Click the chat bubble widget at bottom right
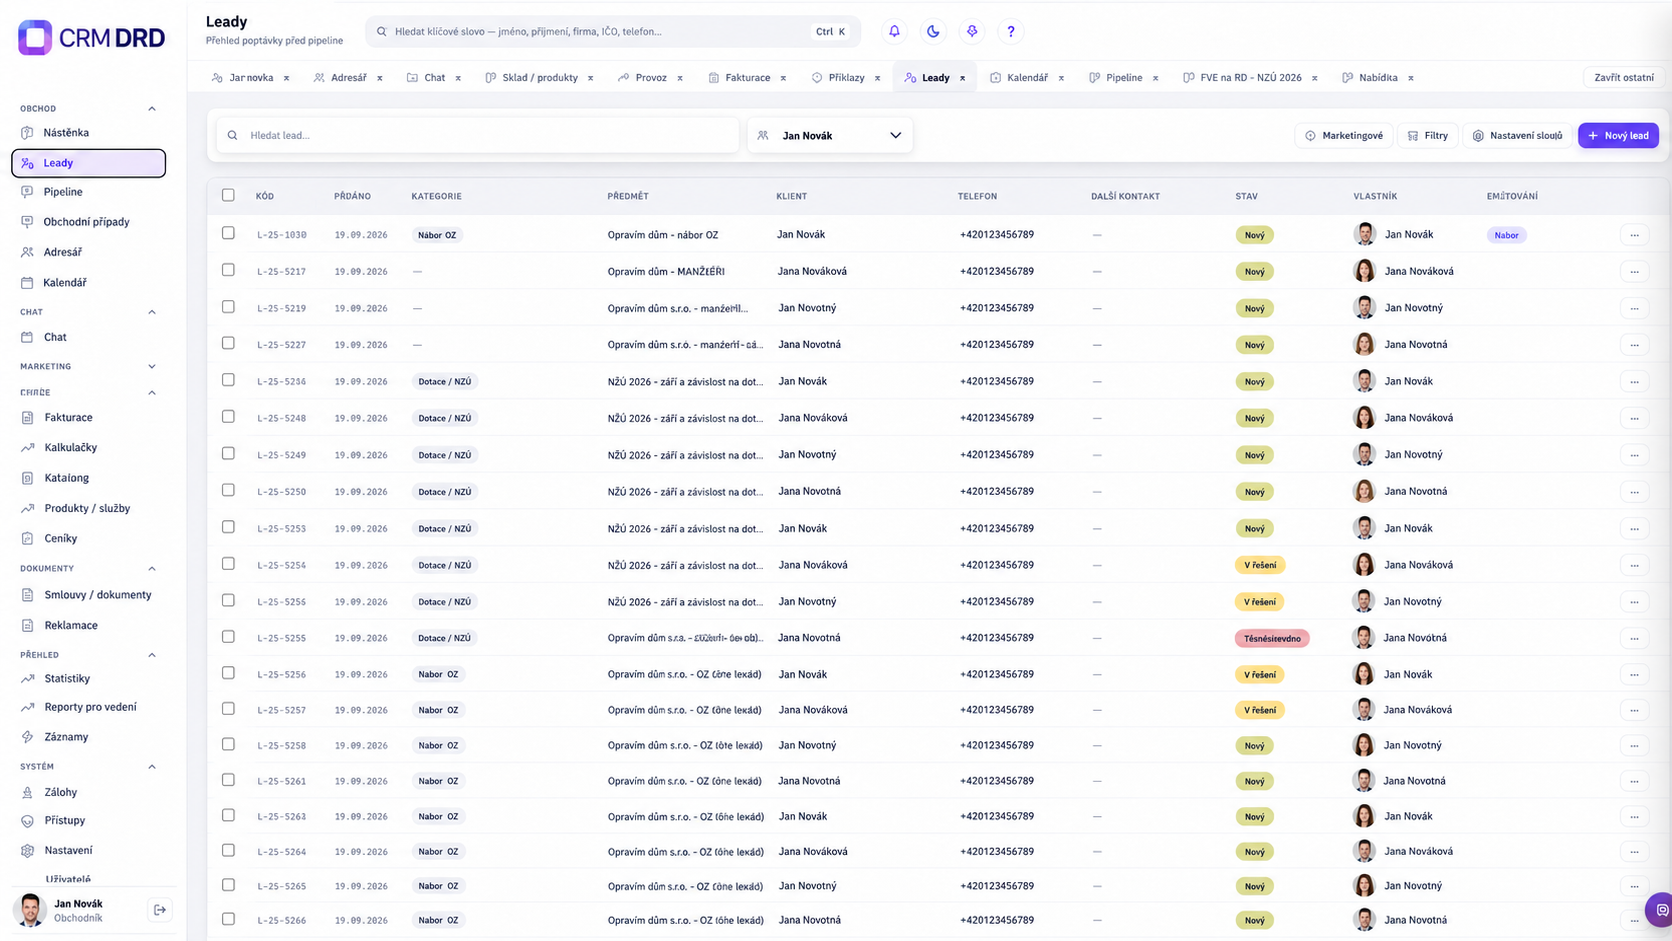The width and height of the screenshot is (1672, 941). click(x=1661, y=910)
